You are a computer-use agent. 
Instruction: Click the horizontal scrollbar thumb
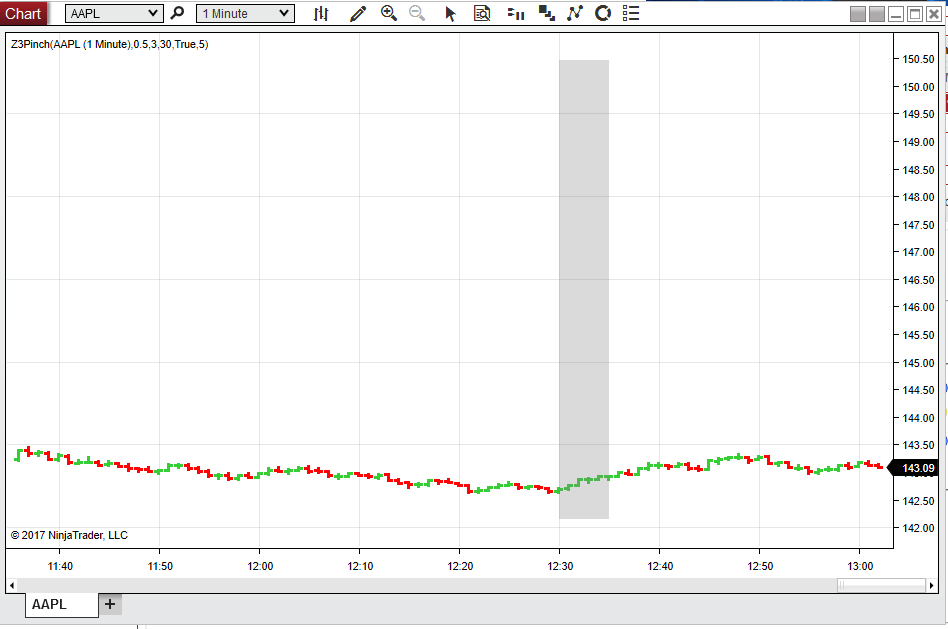click(881, 585)
